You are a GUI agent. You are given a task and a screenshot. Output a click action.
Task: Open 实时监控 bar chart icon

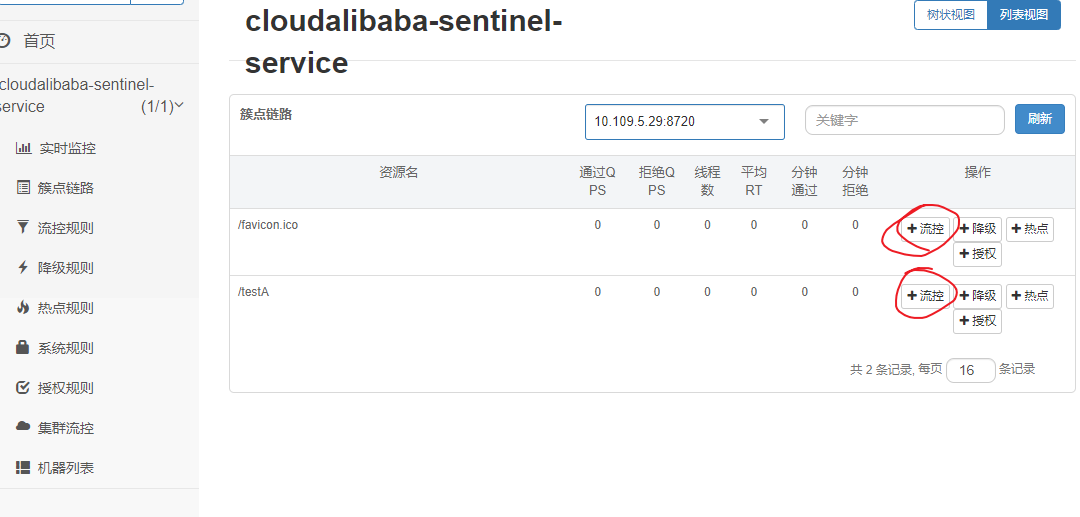coord(23,148)
